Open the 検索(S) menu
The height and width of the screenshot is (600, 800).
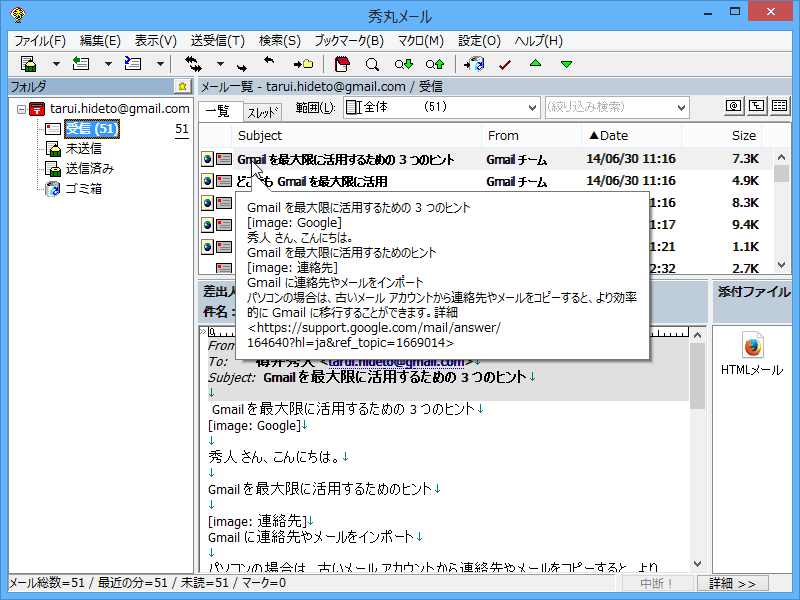pyautogui.click(x=280, y=41)
